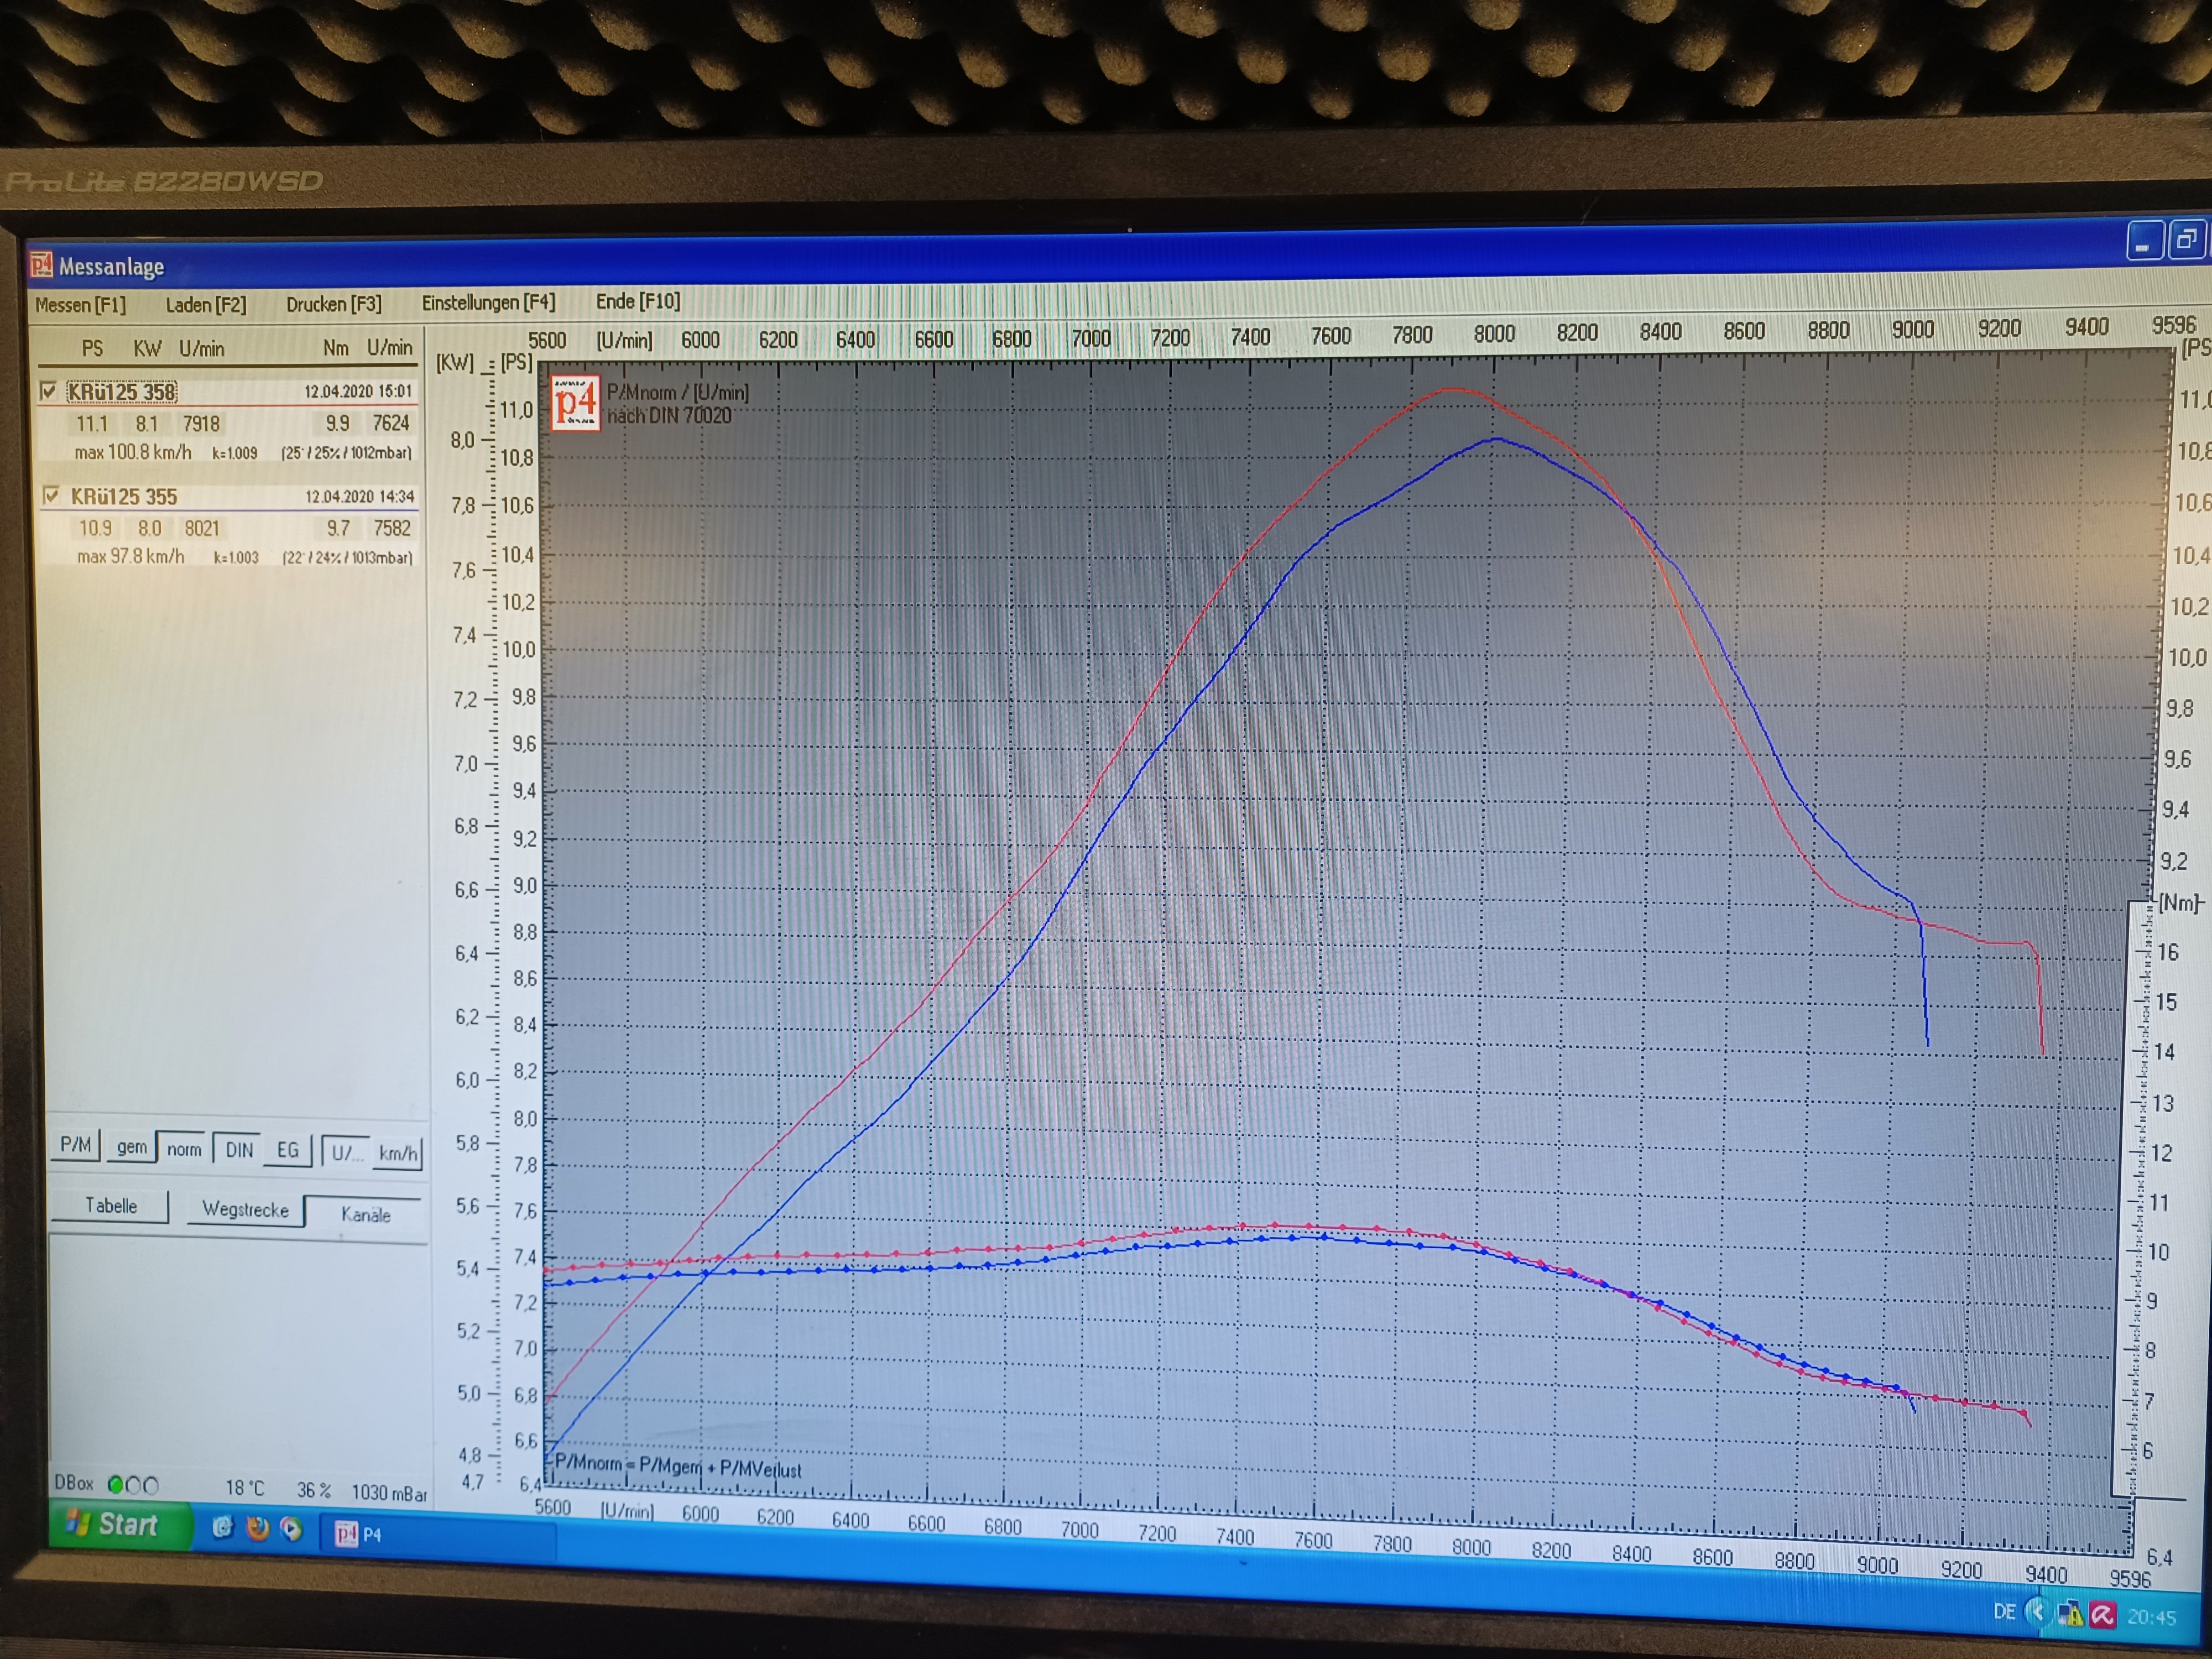Uncheck the KRü125 358 measurement checkbox
Viewport: 2212px width, 1659px height.
click(x=48, y=391)
